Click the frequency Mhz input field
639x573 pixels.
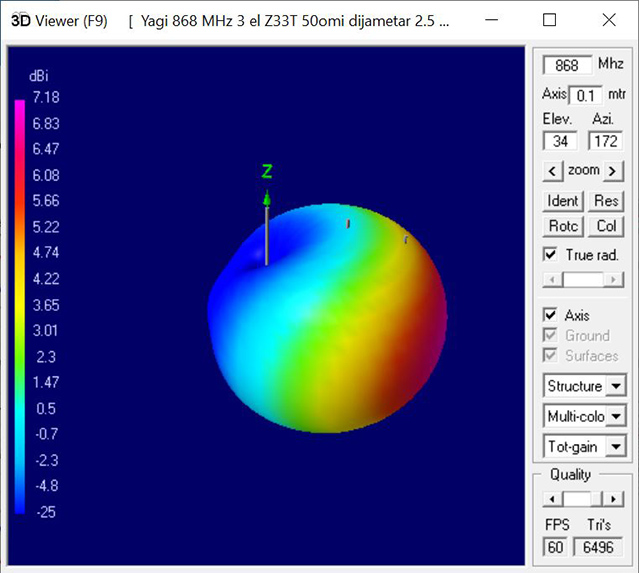point(567,65)
